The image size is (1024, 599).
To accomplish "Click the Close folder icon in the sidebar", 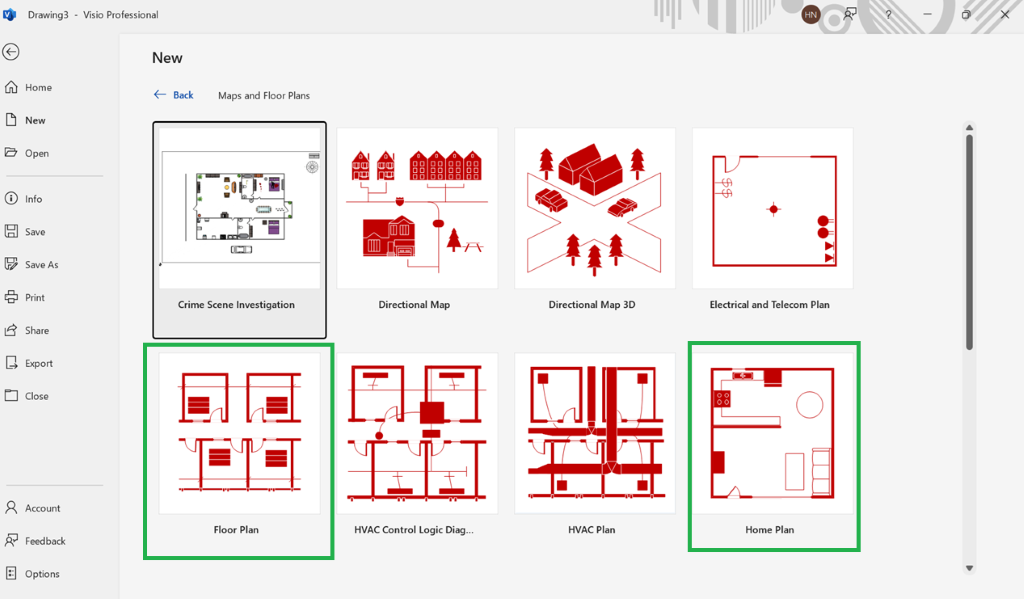I will (x=11, y=395).
